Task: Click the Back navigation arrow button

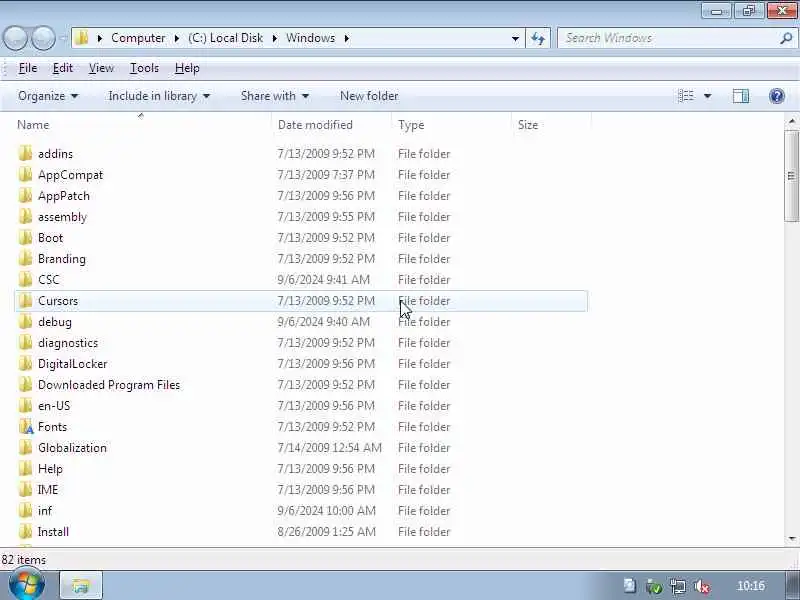Action: click(15, 38)
